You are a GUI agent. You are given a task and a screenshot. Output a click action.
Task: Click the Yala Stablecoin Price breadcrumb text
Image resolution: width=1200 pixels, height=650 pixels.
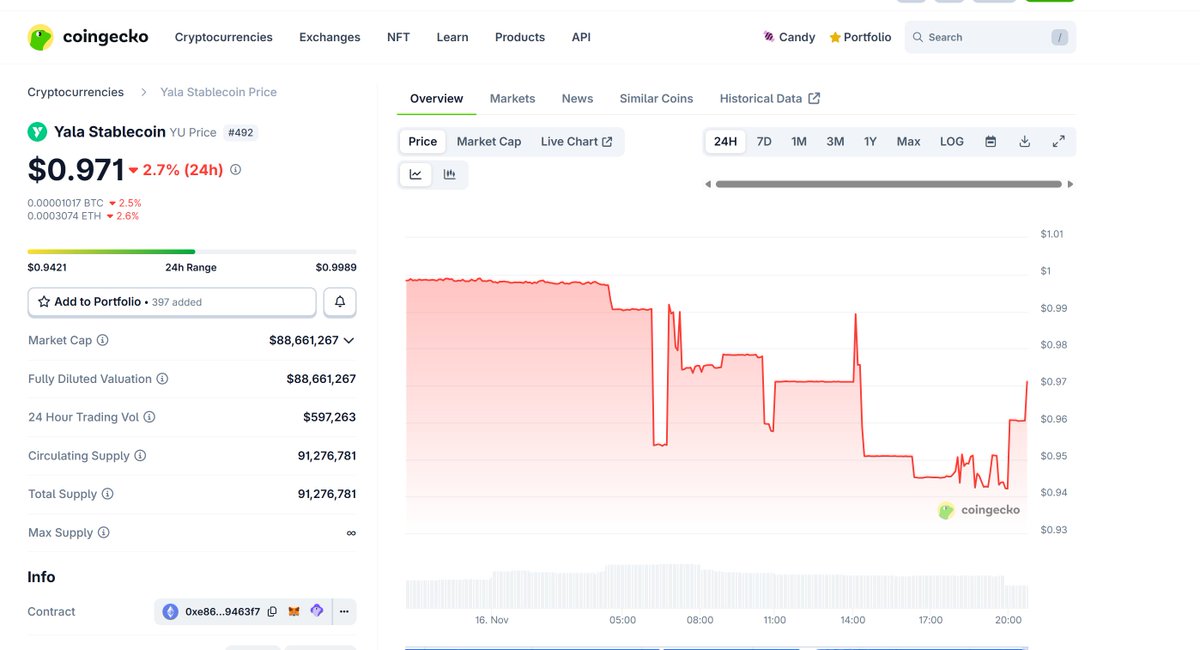click(218, 92)
